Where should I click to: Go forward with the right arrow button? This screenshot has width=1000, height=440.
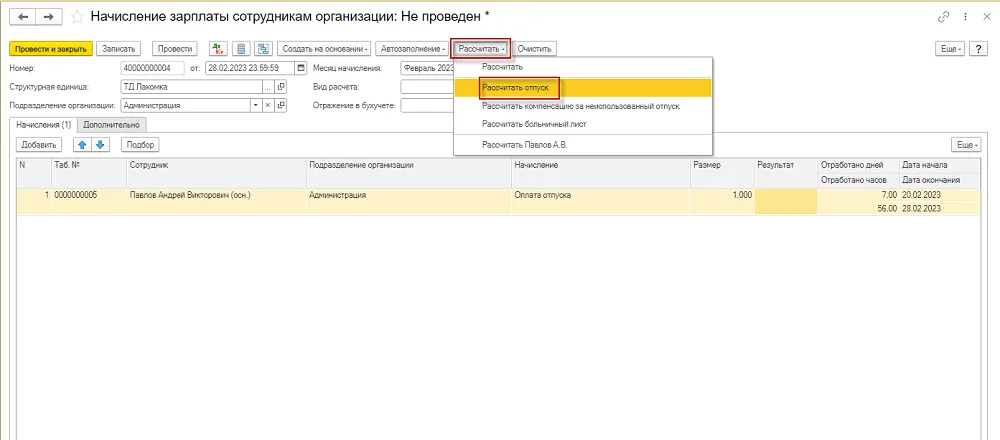point(48,17)
